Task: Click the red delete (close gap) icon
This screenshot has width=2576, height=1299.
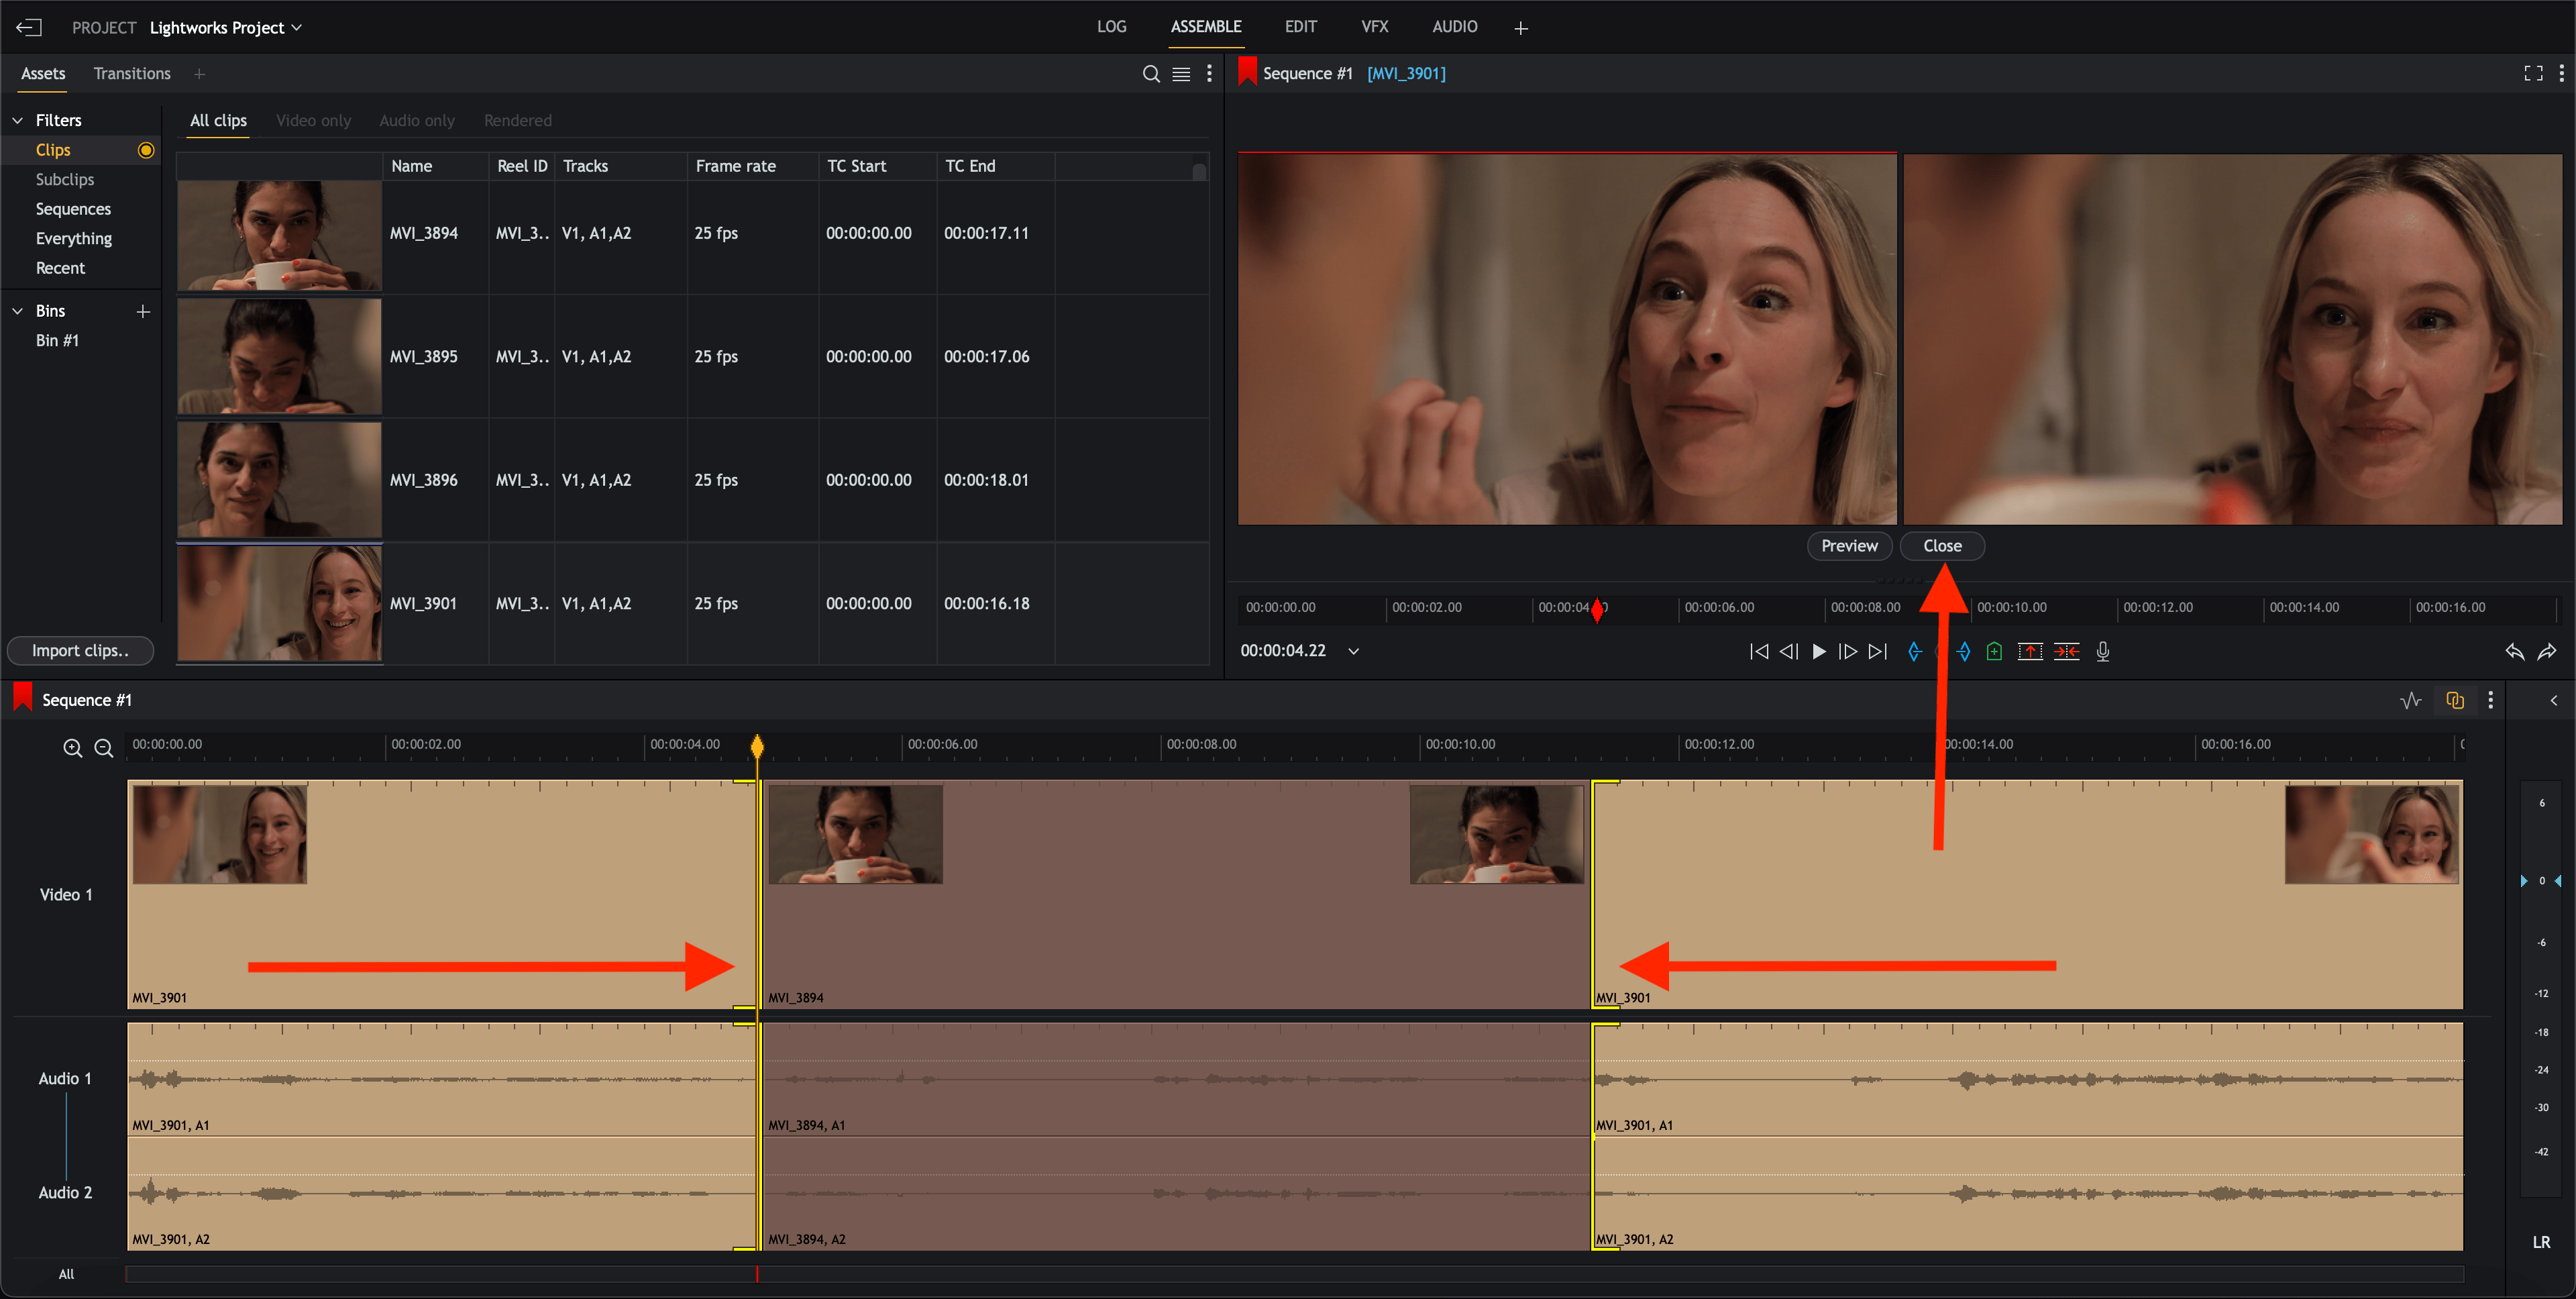Action: [2066, 652]
